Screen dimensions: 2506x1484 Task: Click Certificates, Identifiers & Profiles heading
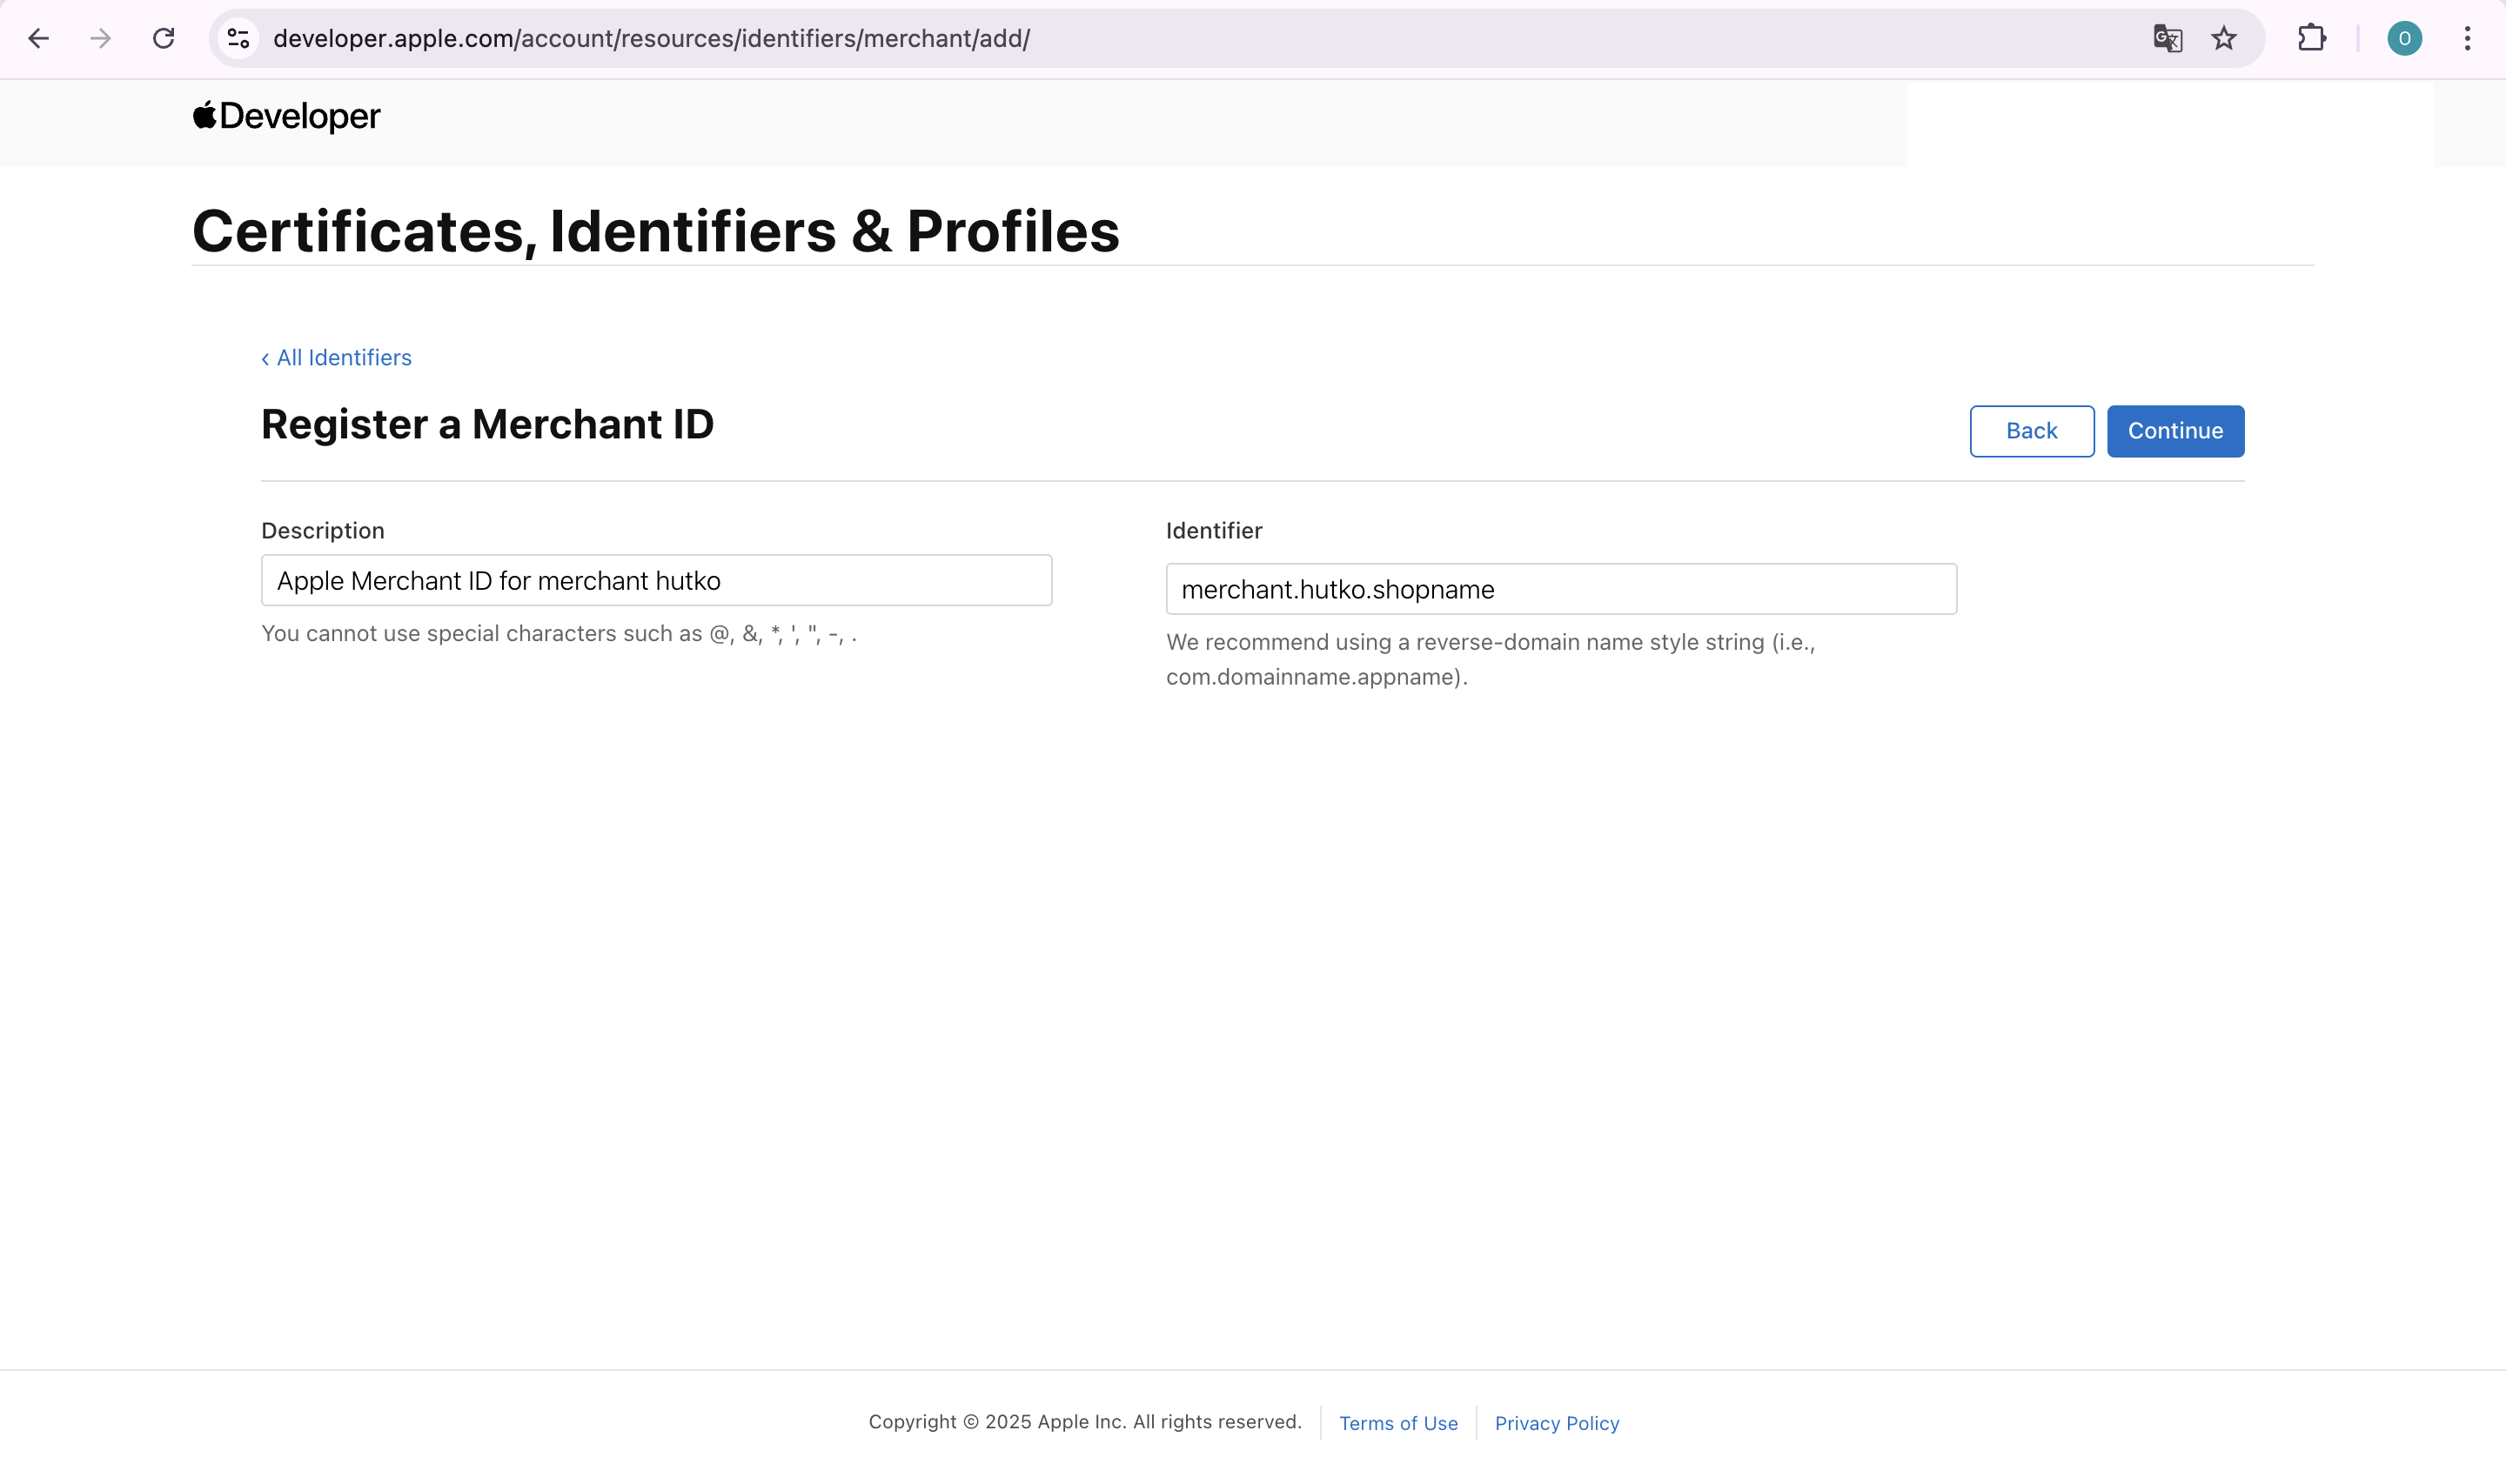[655, 231]
